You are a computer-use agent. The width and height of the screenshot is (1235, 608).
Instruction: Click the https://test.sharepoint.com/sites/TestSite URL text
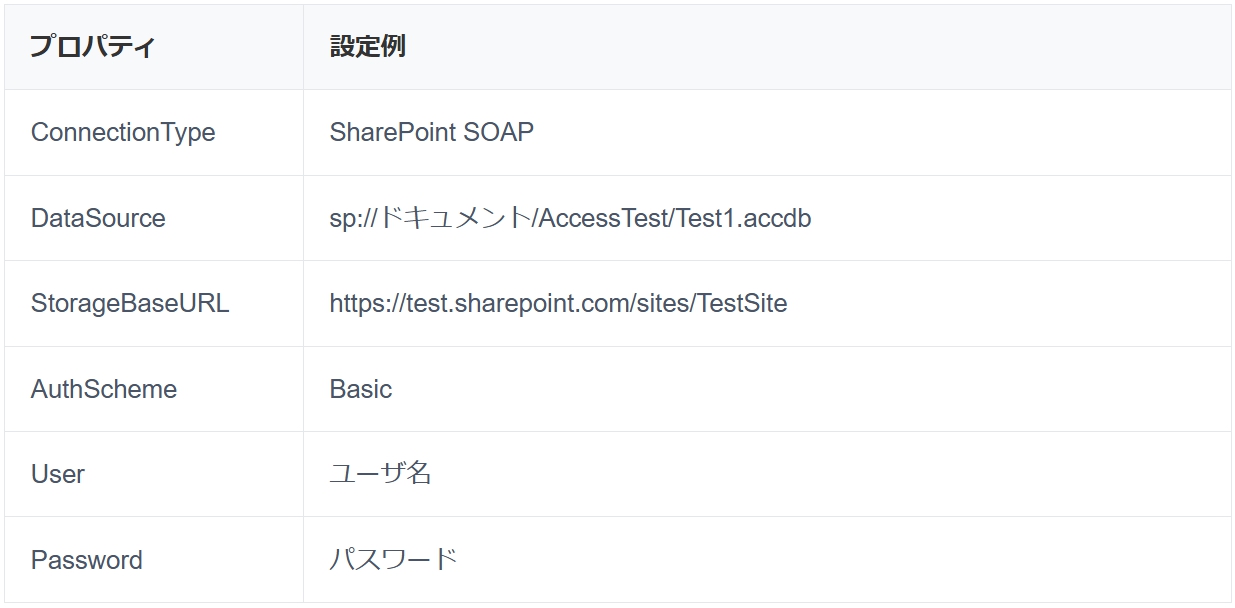(558, 304)
